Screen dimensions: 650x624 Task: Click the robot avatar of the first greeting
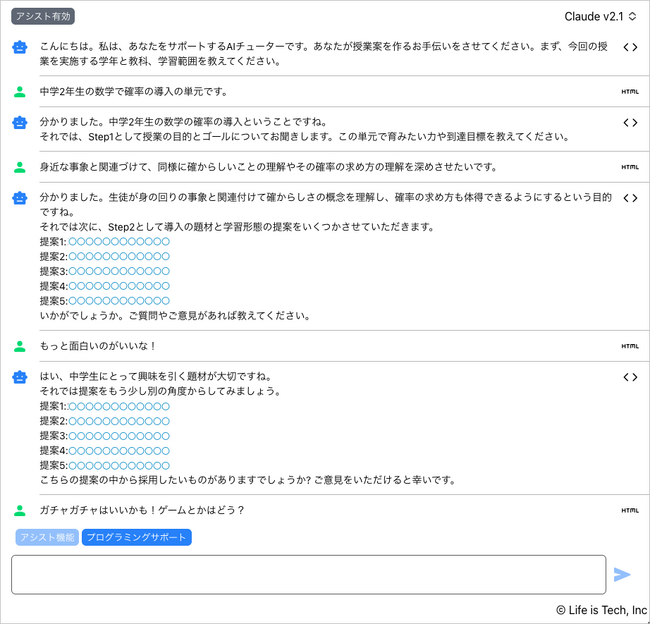pyautogui.click(x=20, y=47)
